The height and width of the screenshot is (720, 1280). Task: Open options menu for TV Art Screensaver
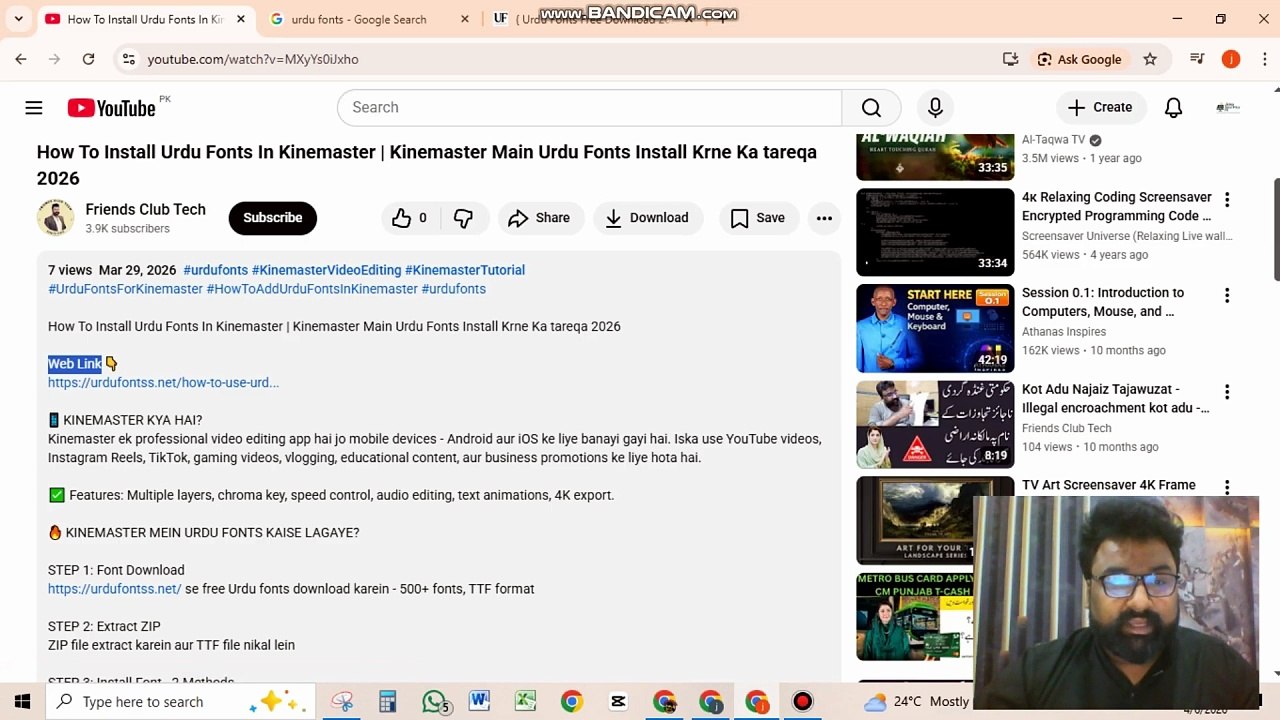click(x=1227, y=487)
